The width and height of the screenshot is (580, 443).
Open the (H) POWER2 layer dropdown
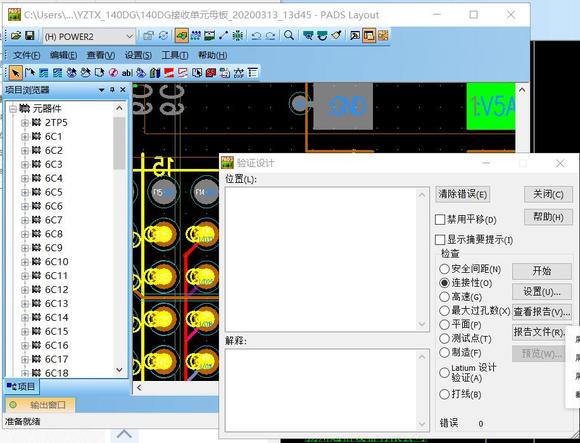(89, 36)
